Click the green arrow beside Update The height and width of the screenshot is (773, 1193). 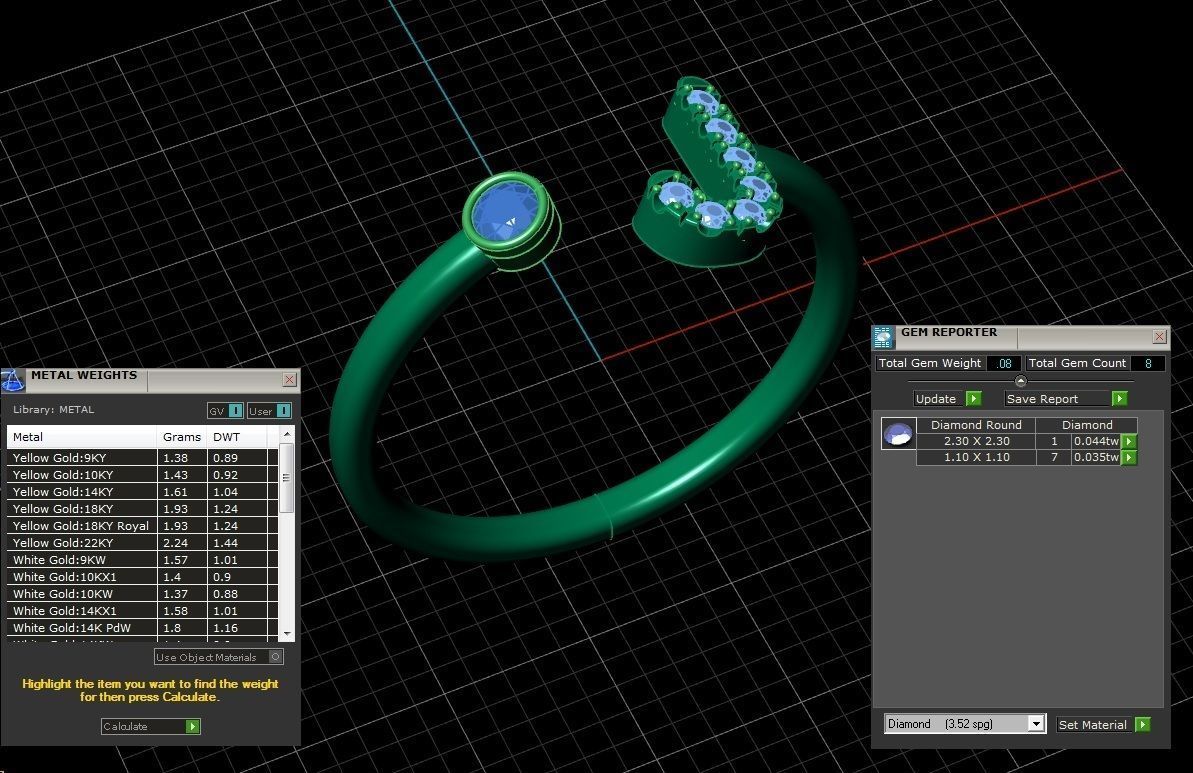point(974,399)
